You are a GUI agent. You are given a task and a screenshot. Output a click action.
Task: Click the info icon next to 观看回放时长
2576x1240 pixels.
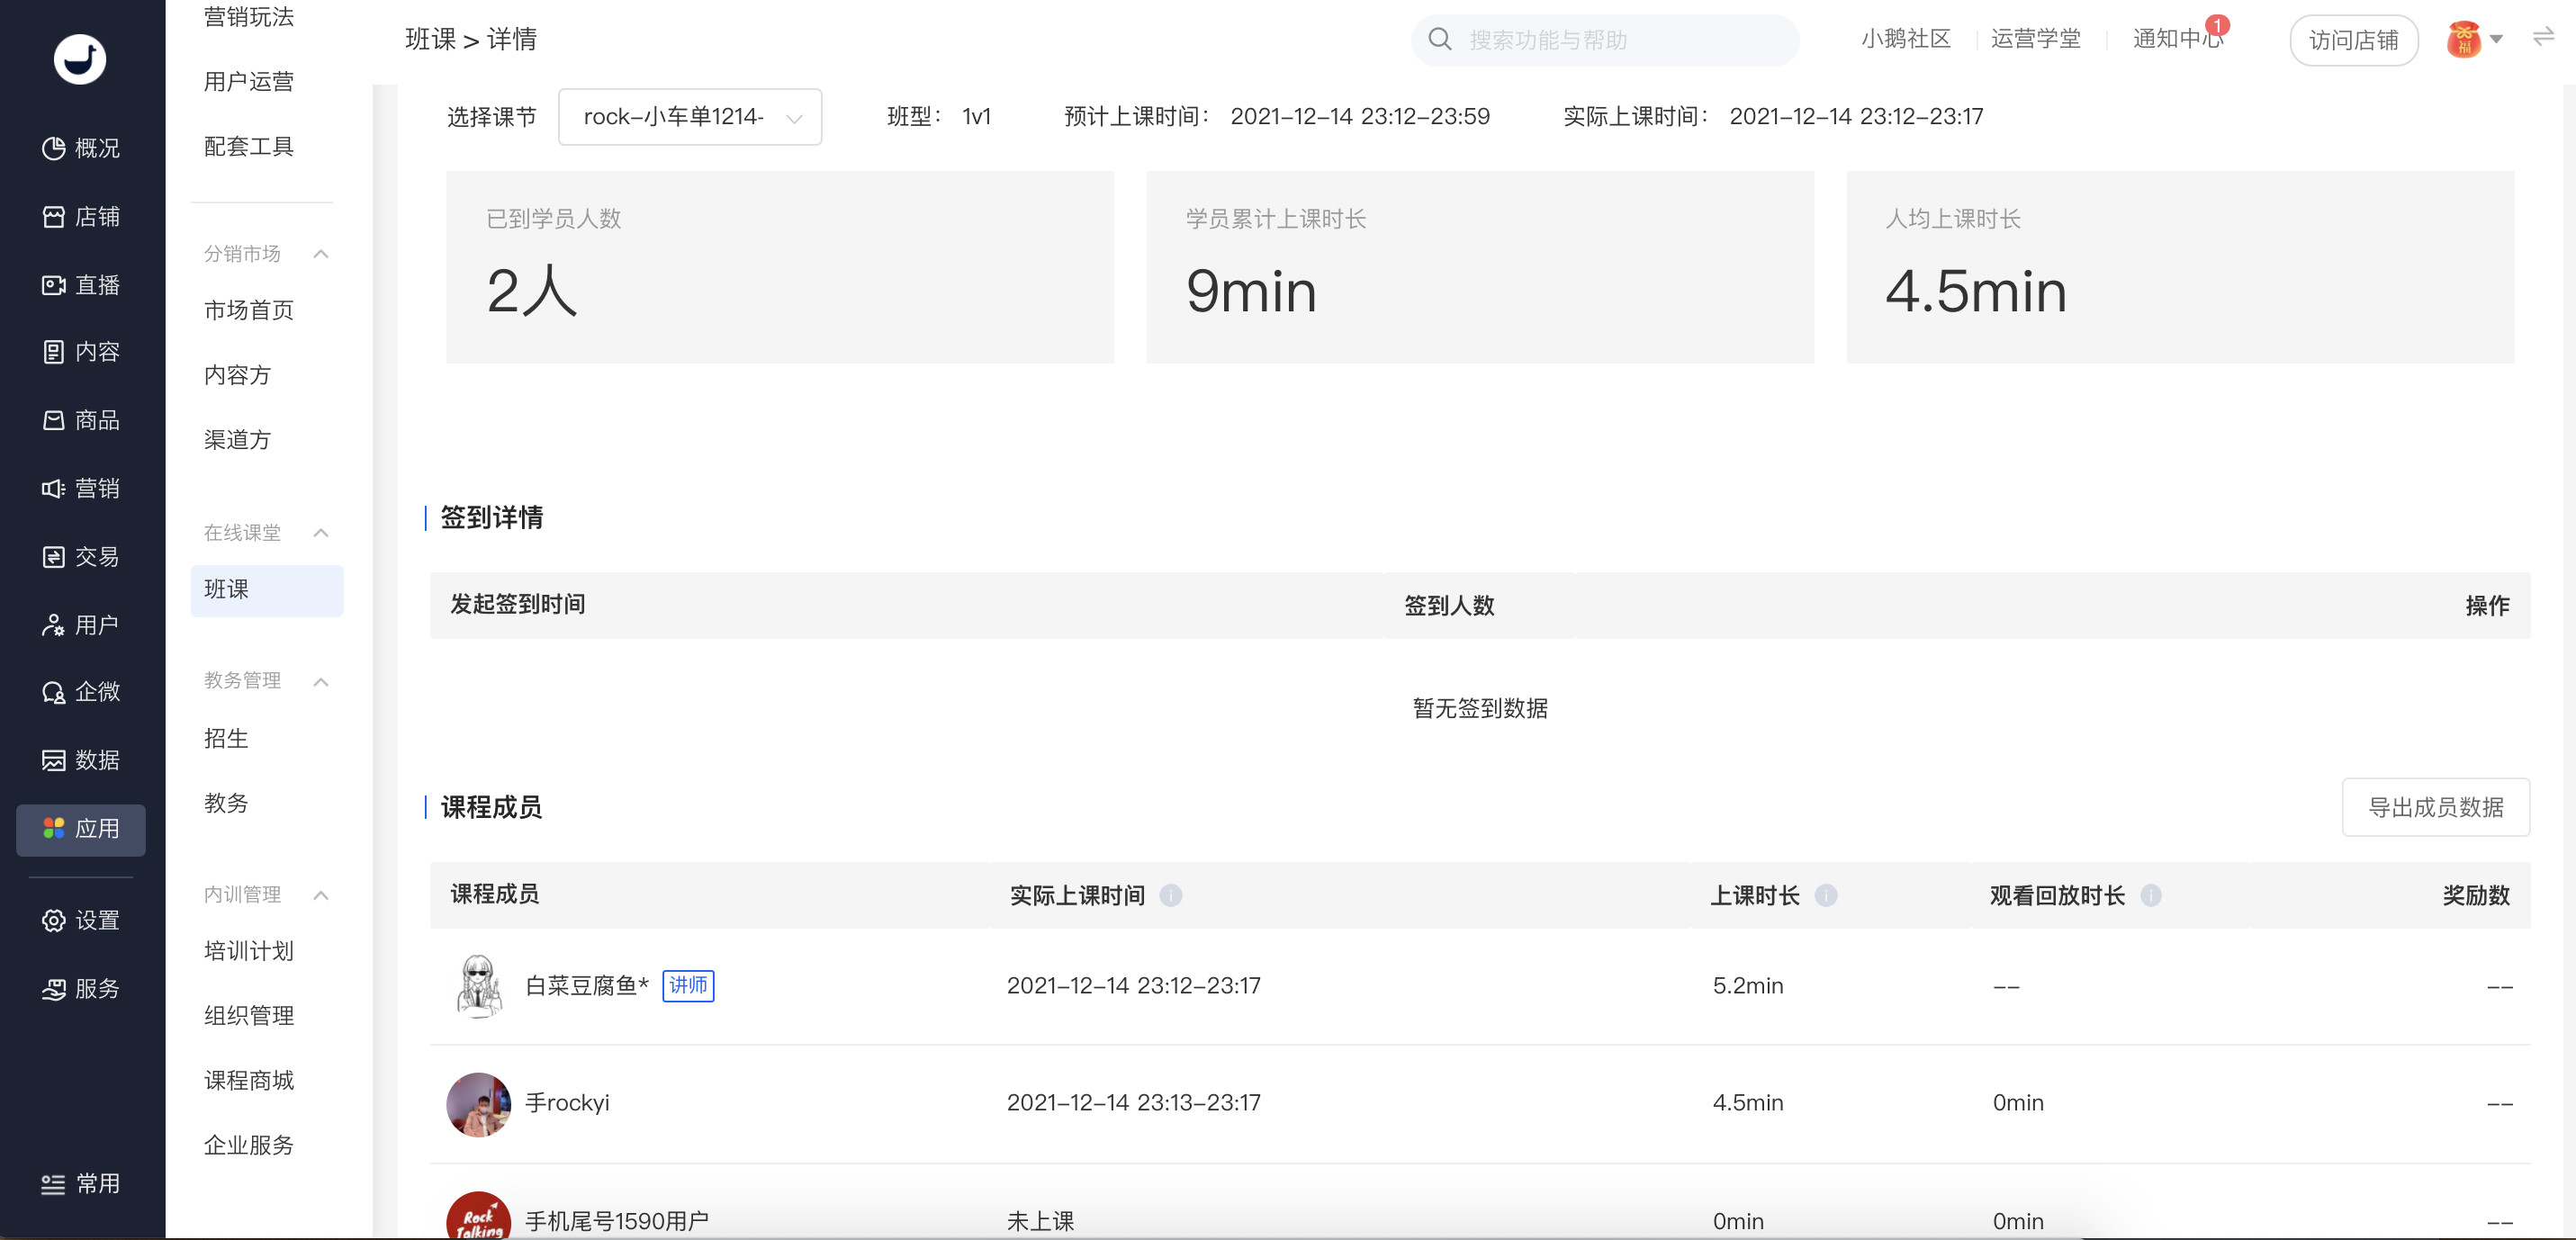coord(2151,895)
